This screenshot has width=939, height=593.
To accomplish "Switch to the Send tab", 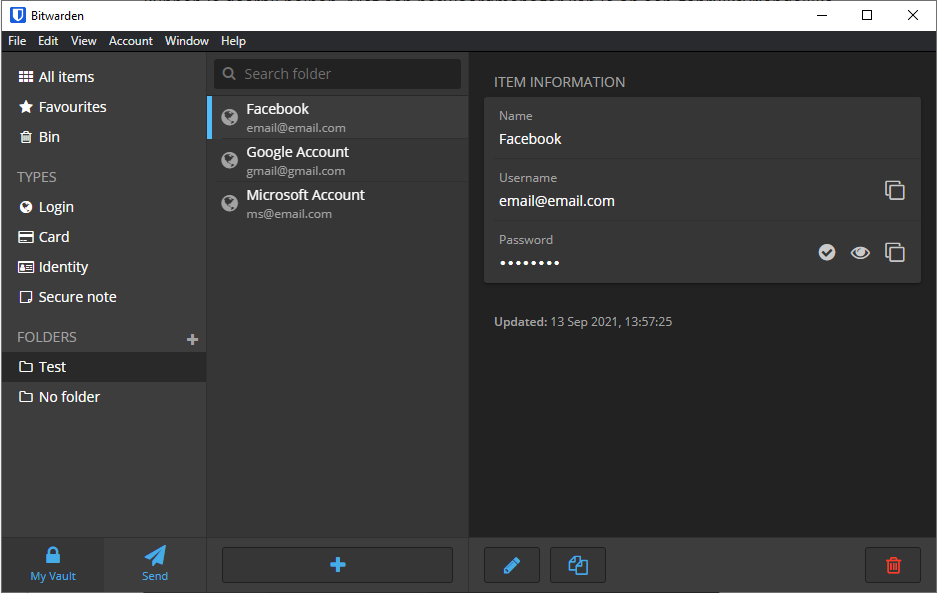I will [x=155, y=564].
